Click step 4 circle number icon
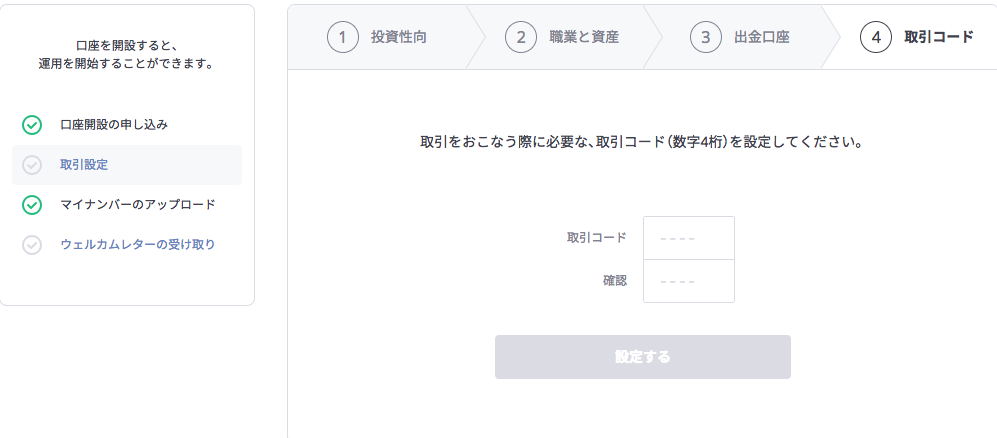 point(876,37)
